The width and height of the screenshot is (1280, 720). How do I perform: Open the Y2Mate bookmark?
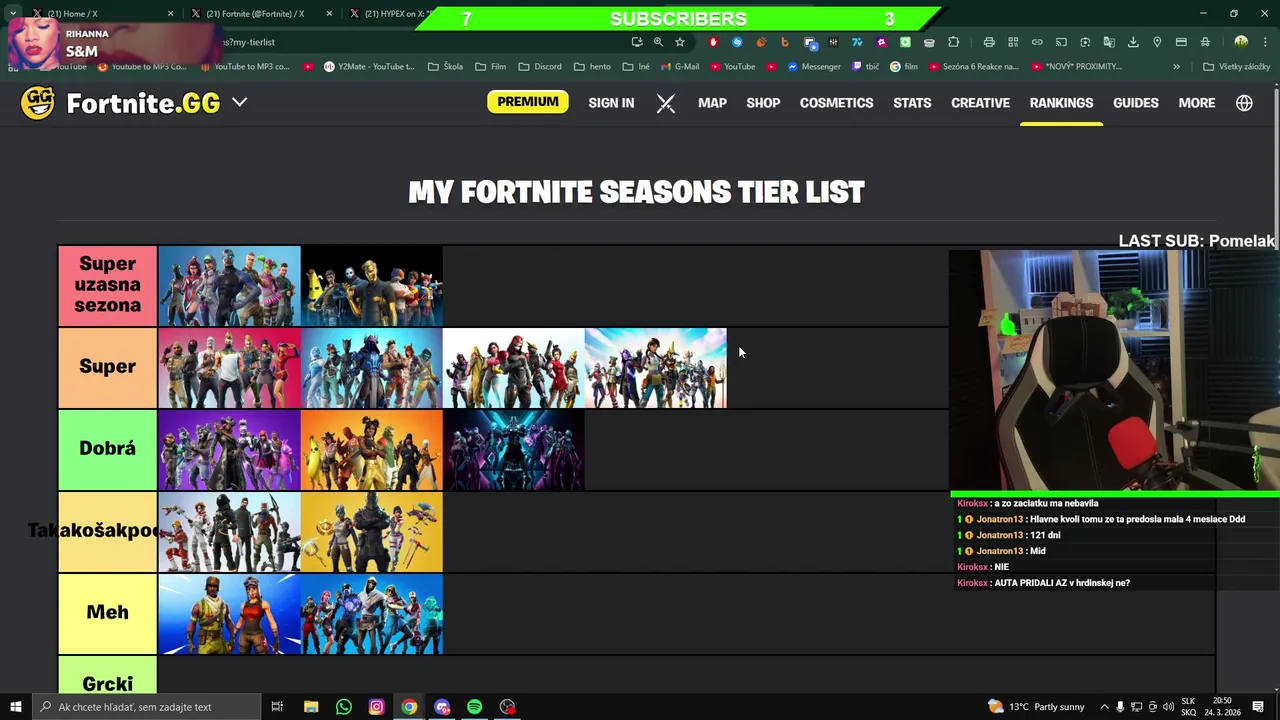click(369, 67)
